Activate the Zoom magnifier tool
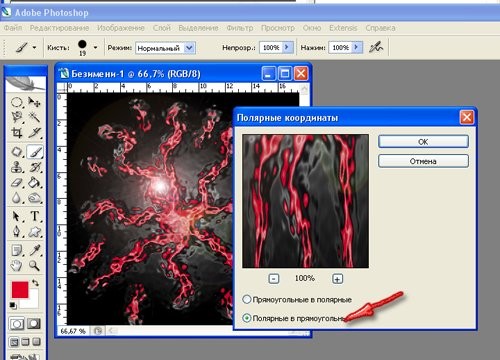Viewport: 500px width, 360px height. 34,265
